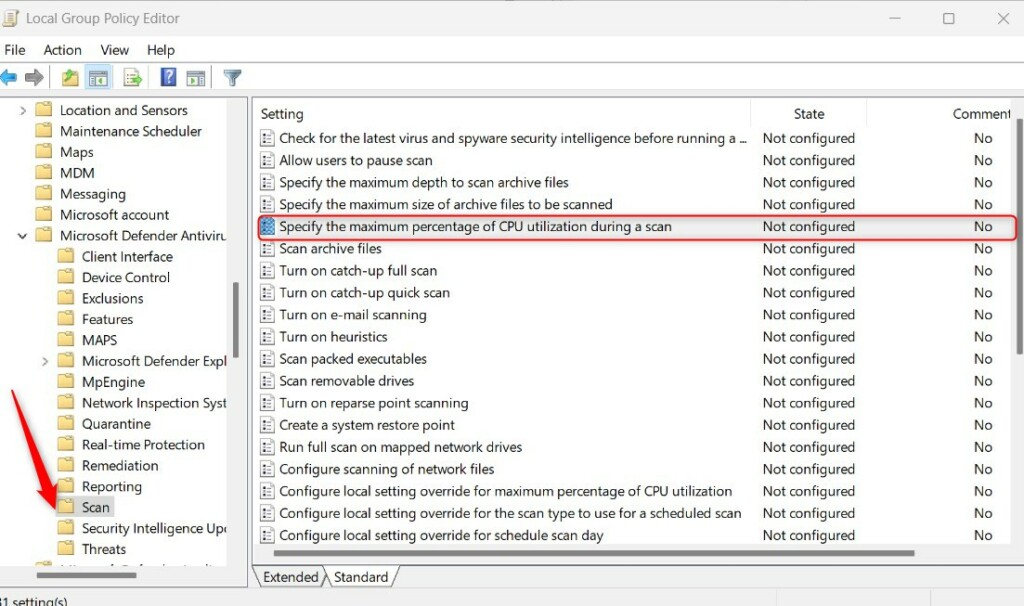Switch to the Standard tab

(361, 577)
